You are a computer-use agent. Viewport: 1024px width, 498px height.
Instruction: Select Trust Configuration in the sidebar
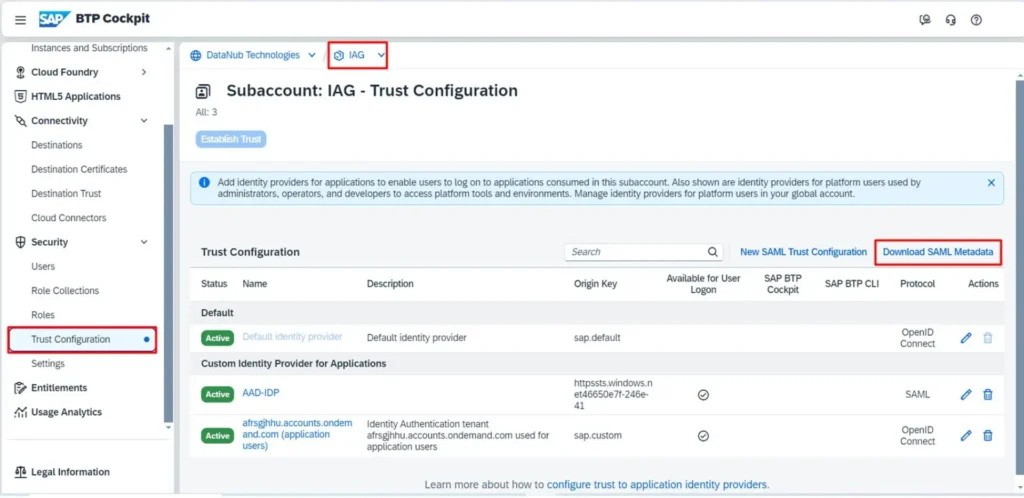coord(71,339)
